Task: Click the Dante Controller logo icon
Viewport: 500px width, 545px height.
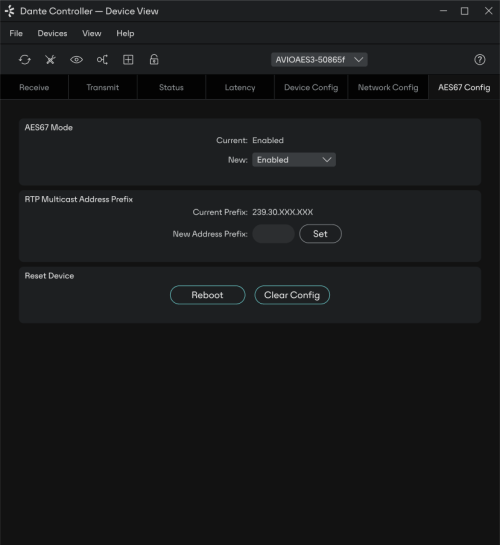Action: pos(10,11)
